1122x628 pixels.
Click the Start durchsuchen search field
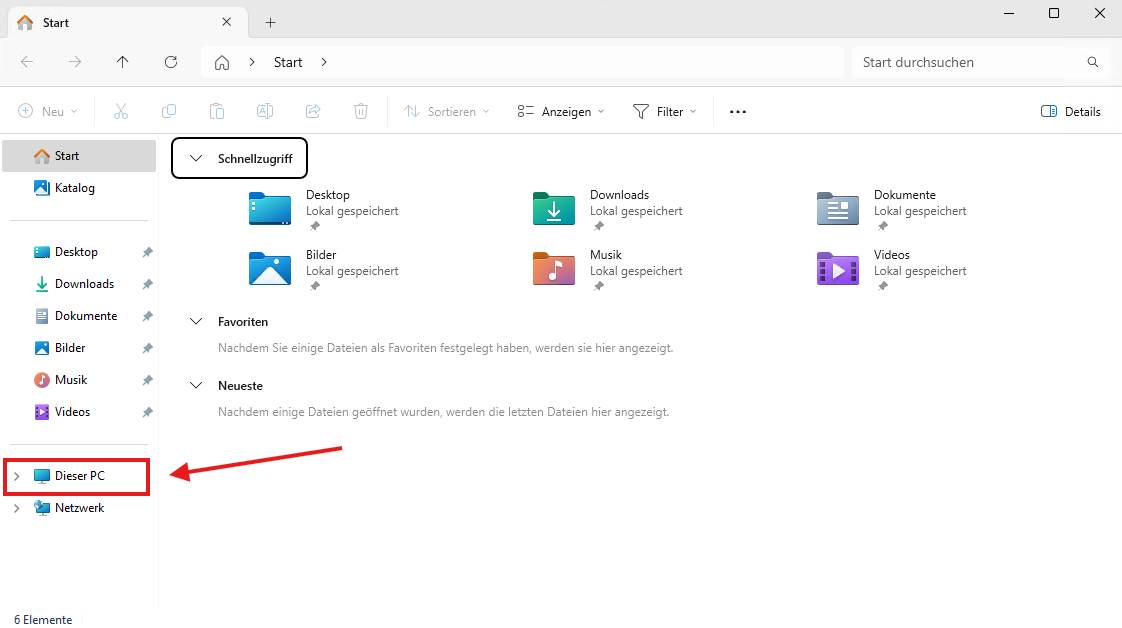tap(970, 62)
